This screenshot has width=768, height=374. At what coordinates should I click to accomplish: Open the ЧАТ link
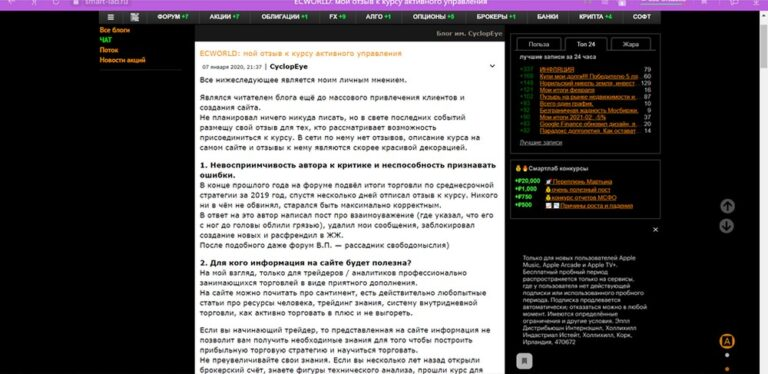point(106,40)
